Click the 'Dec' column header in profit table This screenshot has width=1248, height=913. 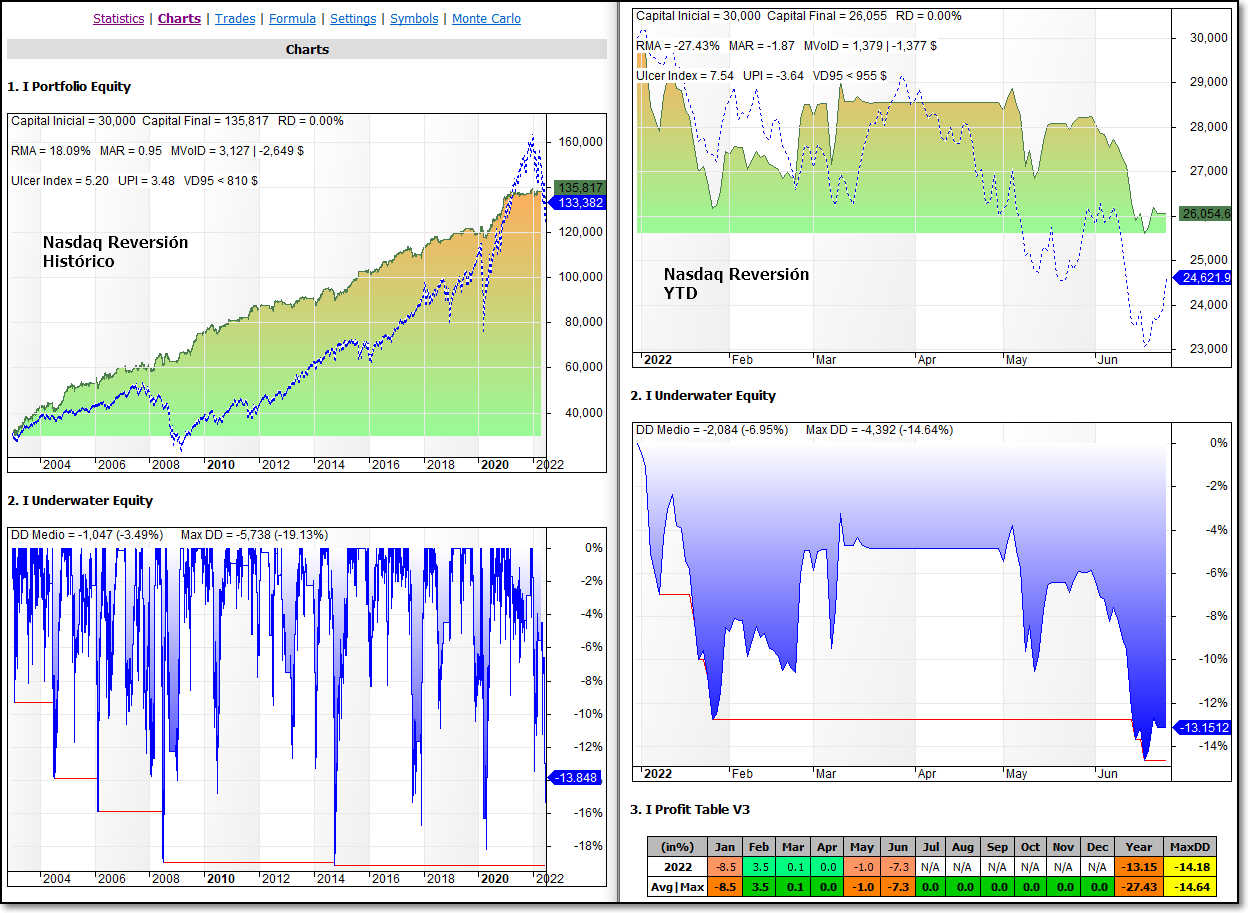[1099, 848]
